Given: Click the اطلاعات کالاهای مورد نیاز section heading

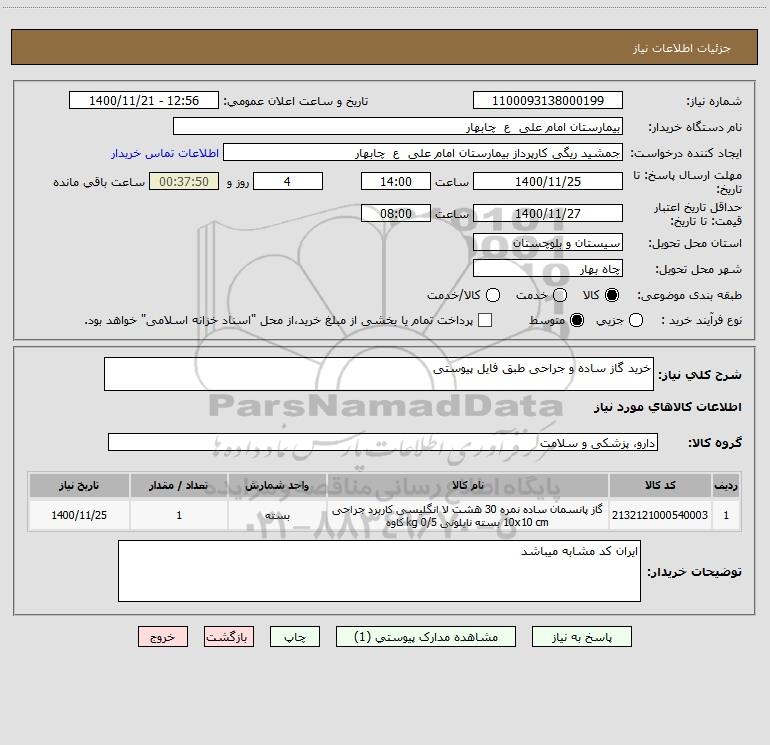Looking at the screenshot, I should tap(667, 407).
